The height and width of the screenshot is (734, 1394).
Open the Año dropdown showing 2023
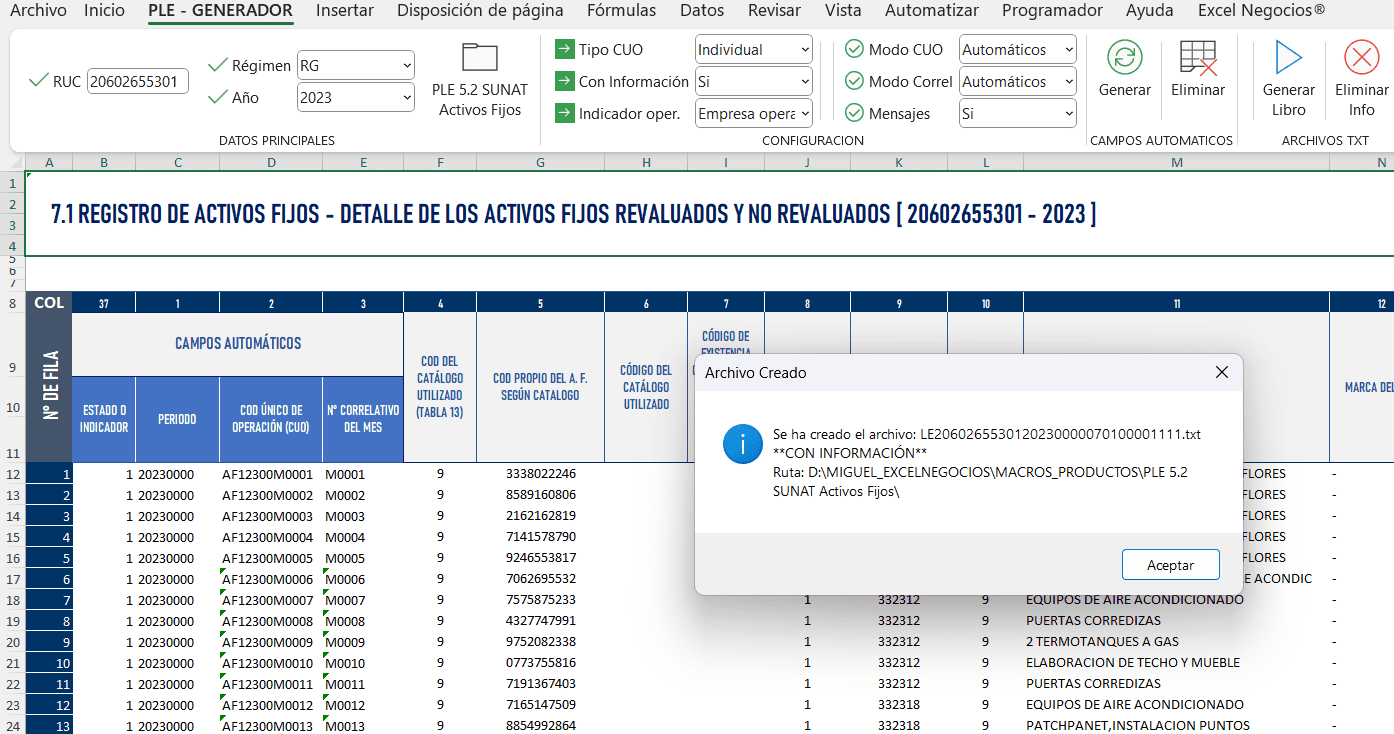pyautogui.click(x=355, y=97)
